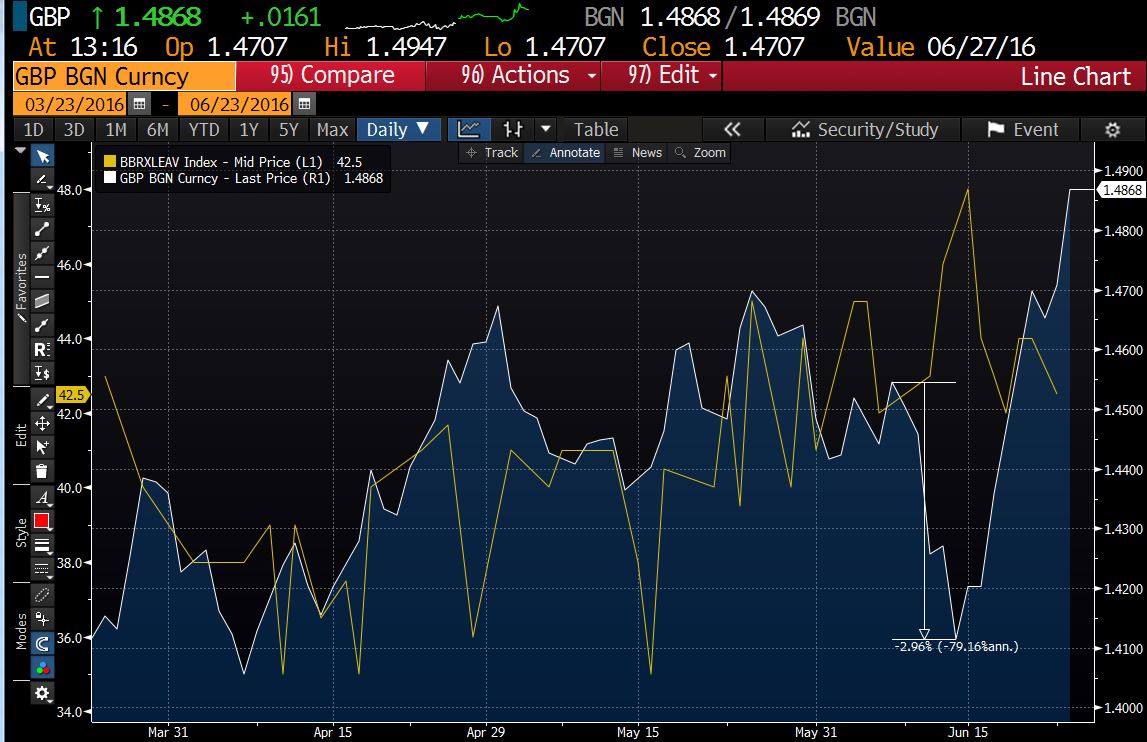Click the Edit pencil tool
Screen dimensions: 1147x742
42,400
